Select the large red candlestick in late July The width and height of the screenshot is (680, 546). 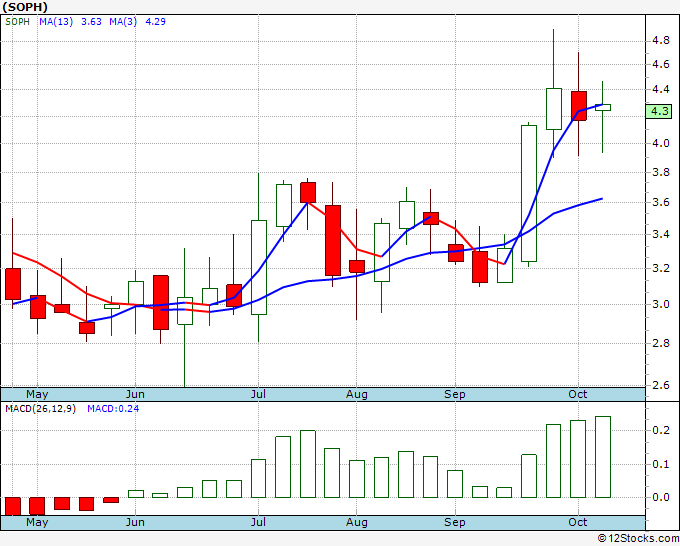(x=333, y=240)
